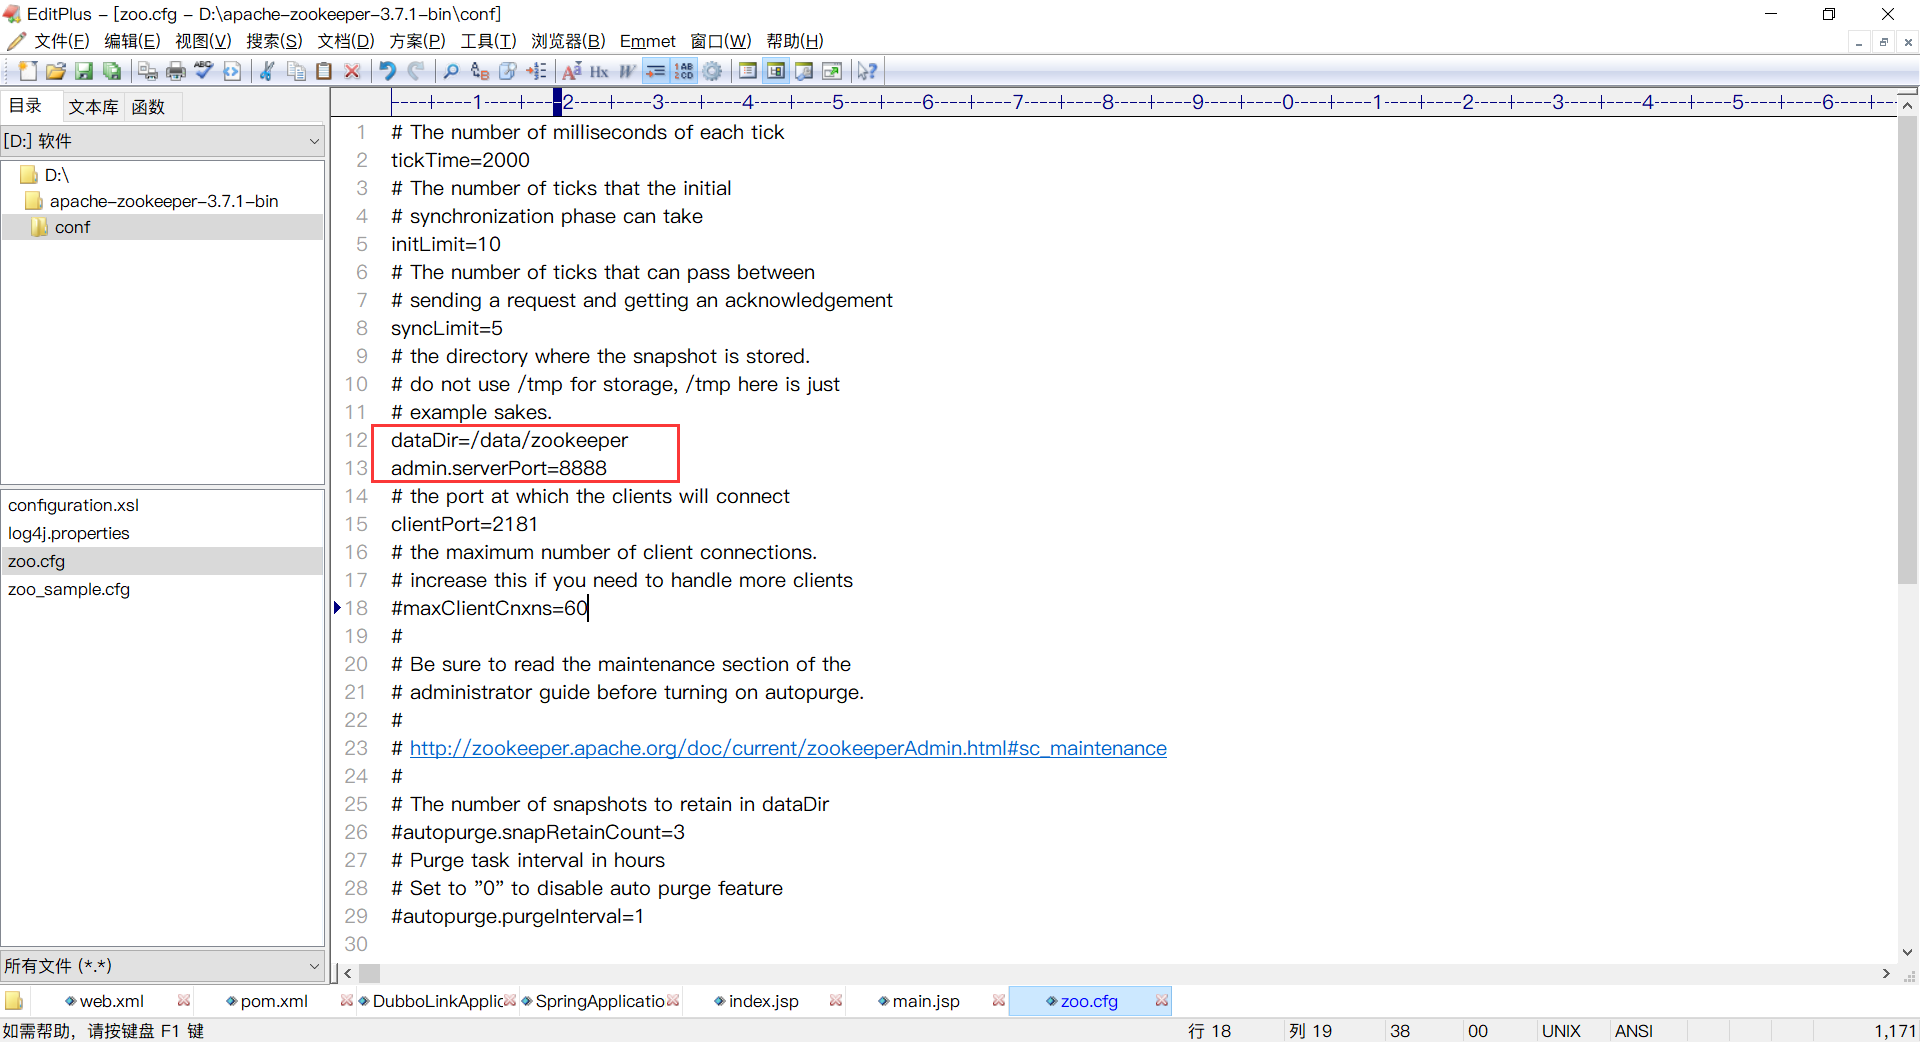The image size is (1920, 1042).
Task: Open the zookeeper.apache.org maintenance link
Action: coord(788,748)
